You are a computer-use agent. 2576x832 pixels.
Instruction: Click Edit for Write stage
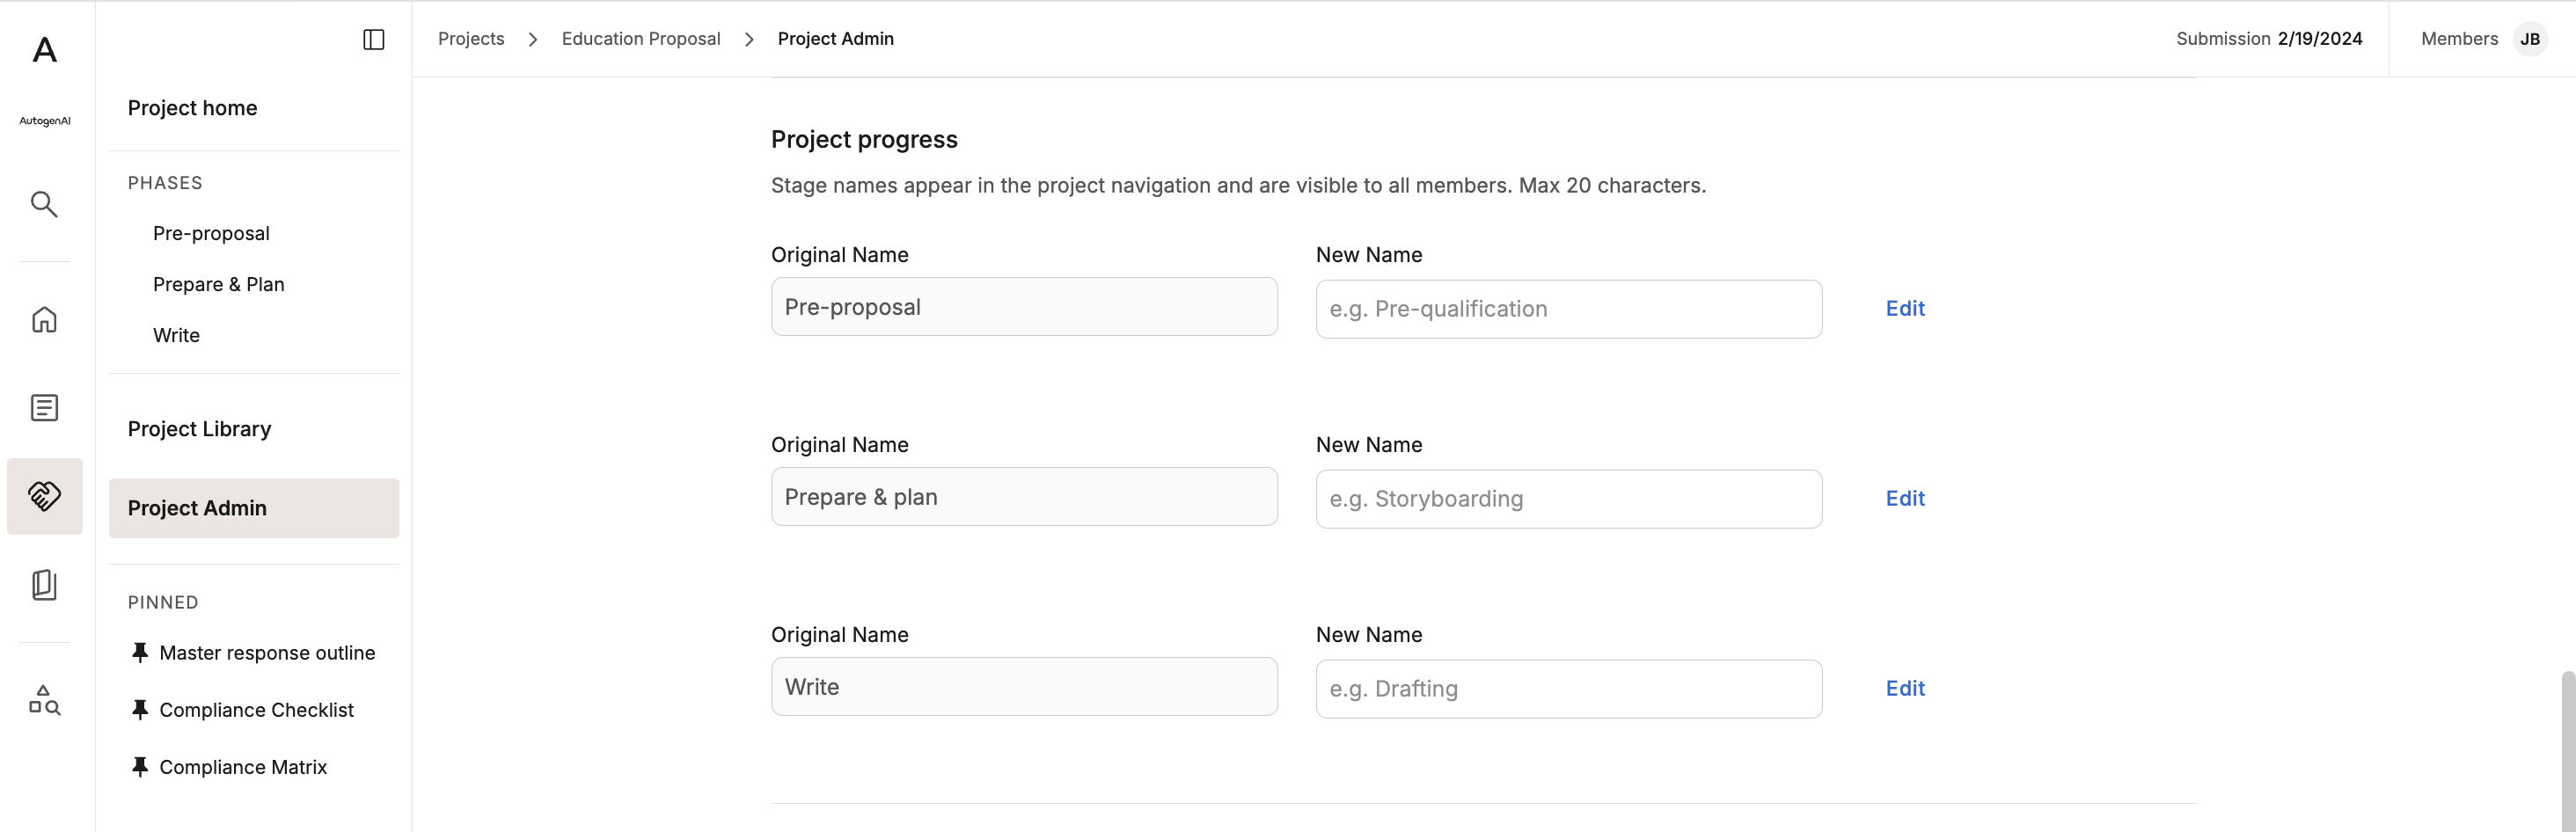point(1905,689)
